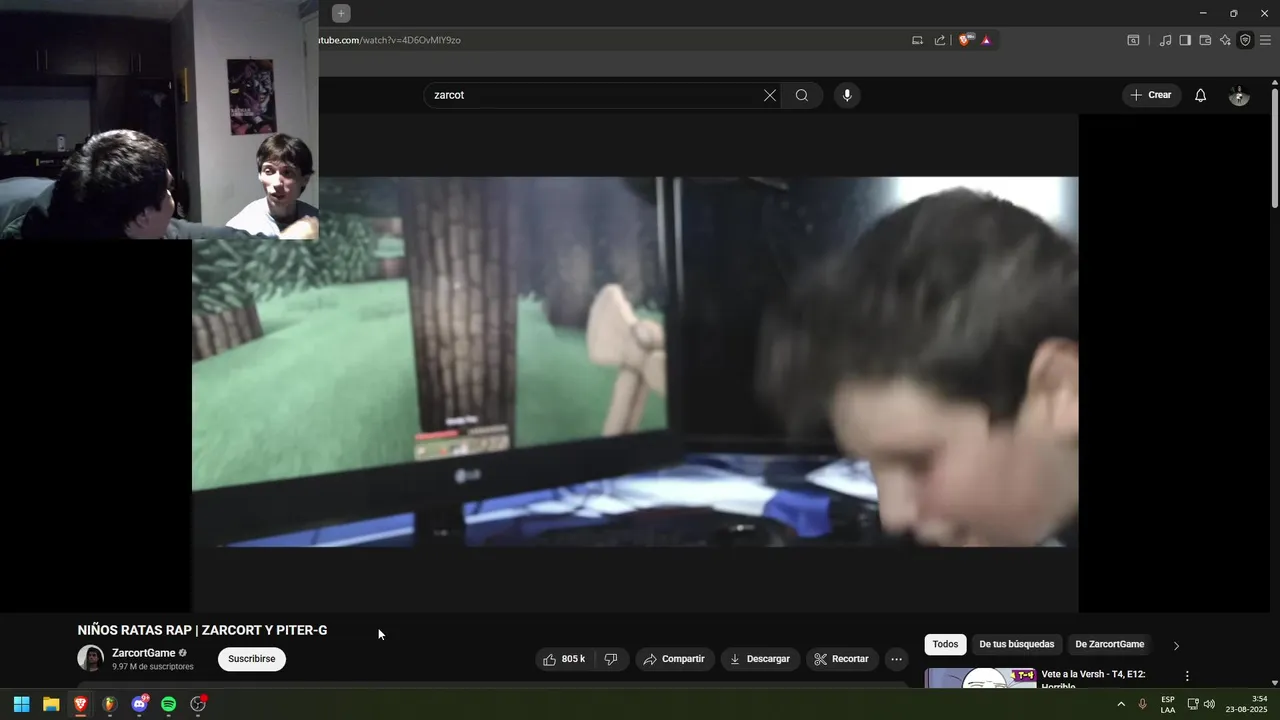Open the ZarcortGame channel name link
Image resolution: width=1280 pixels, height=720 pixels.
tap(143, 653)
